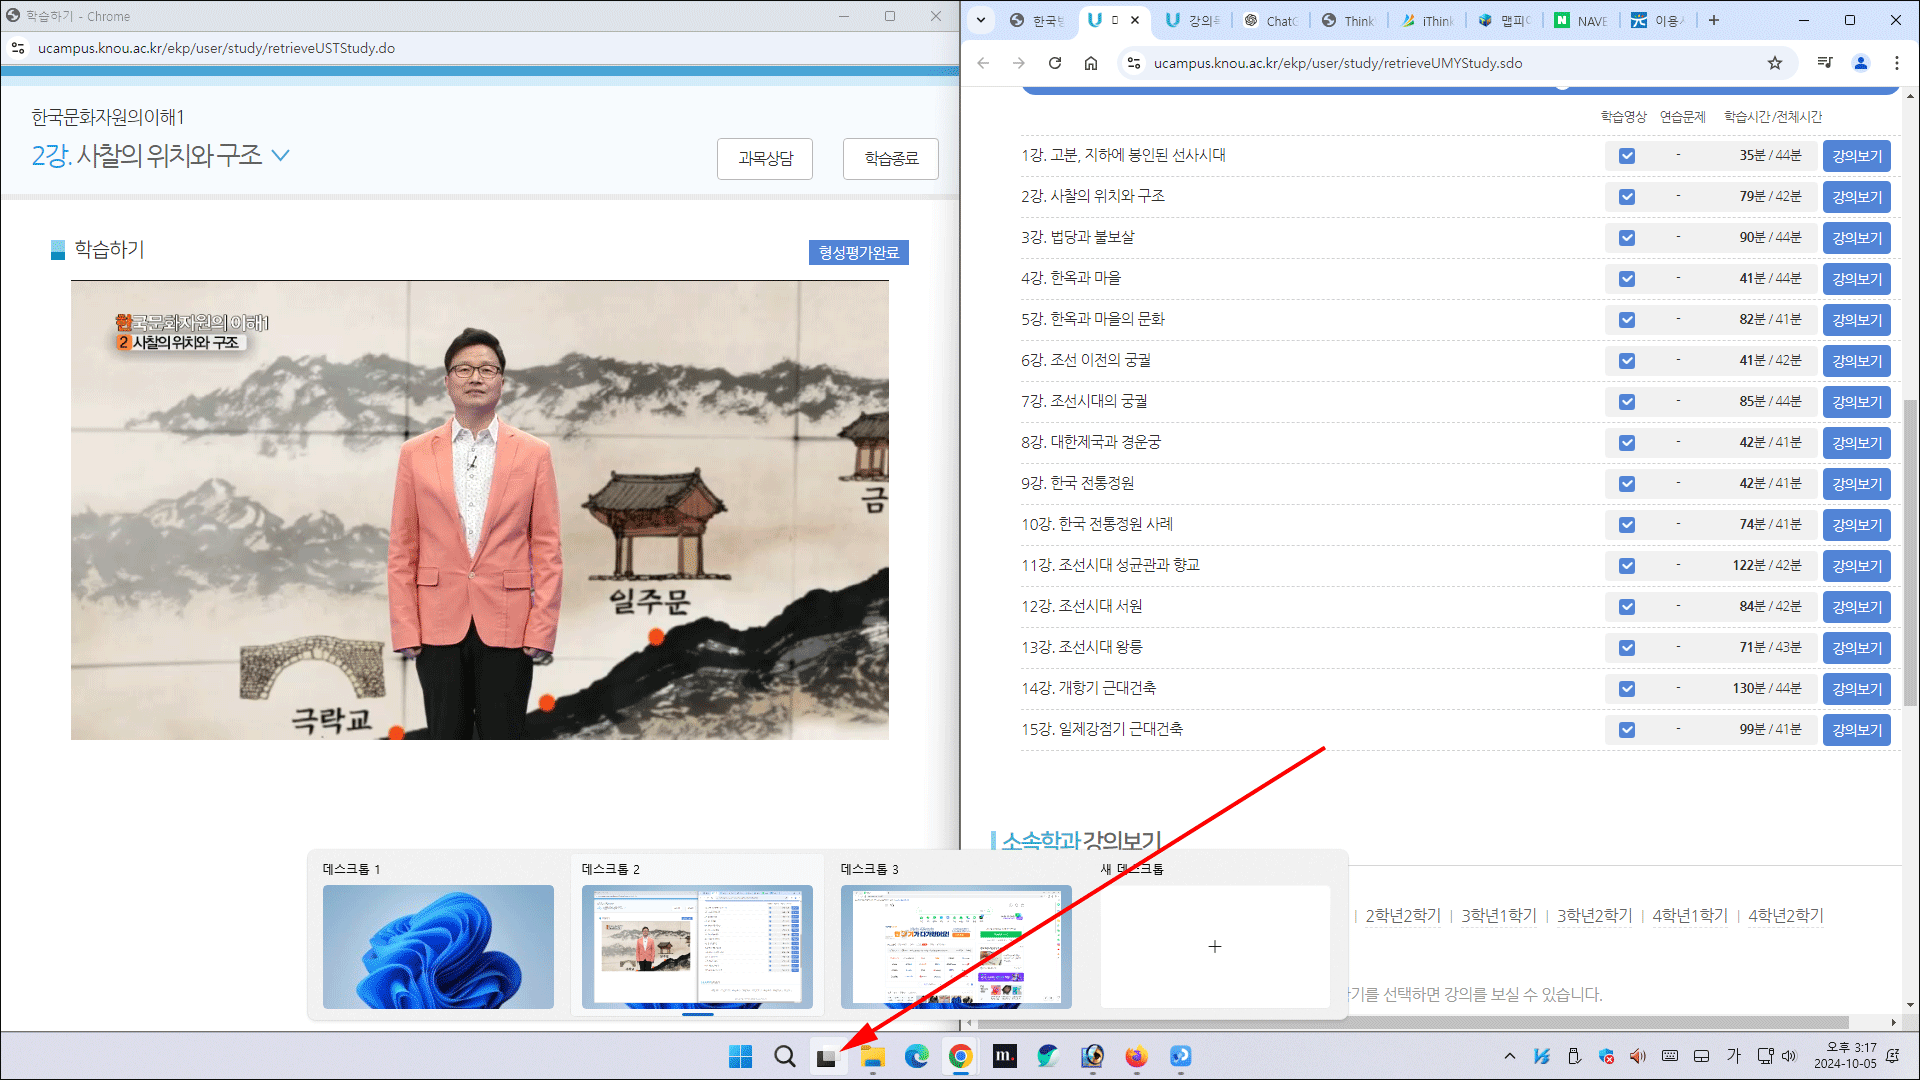Image resolution: width=1920 pixels, height=1080 pixels.
Task: Click the 학습종료 button
Action: (x=890, y=158)
